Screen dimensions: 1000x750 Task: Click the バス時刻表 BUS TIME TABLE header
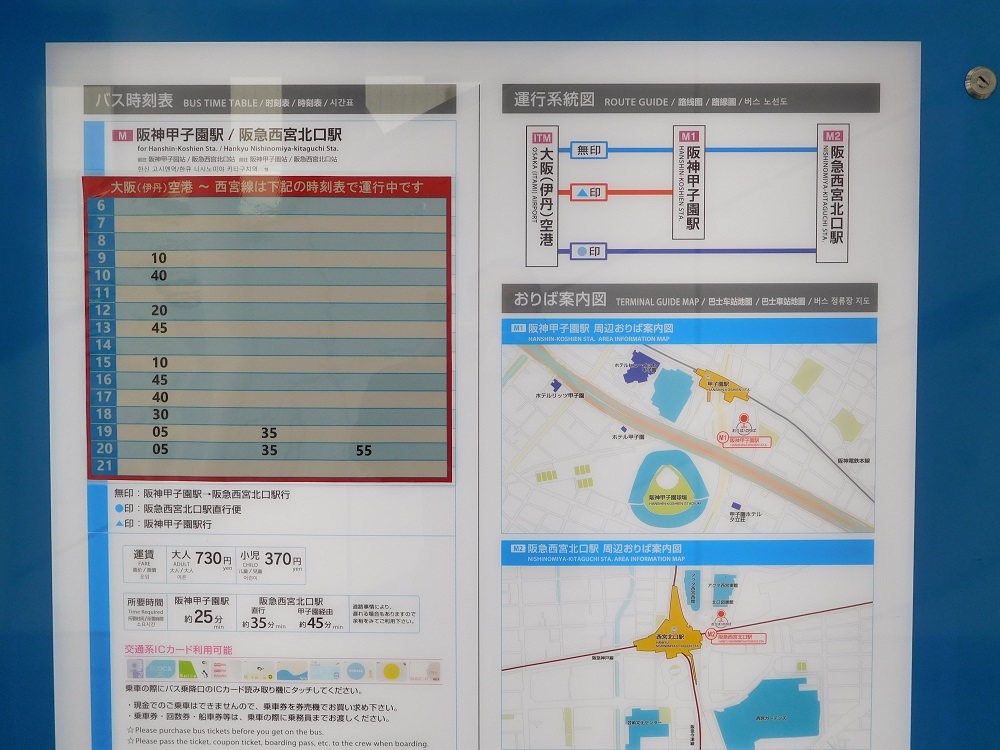click(270, 100)
